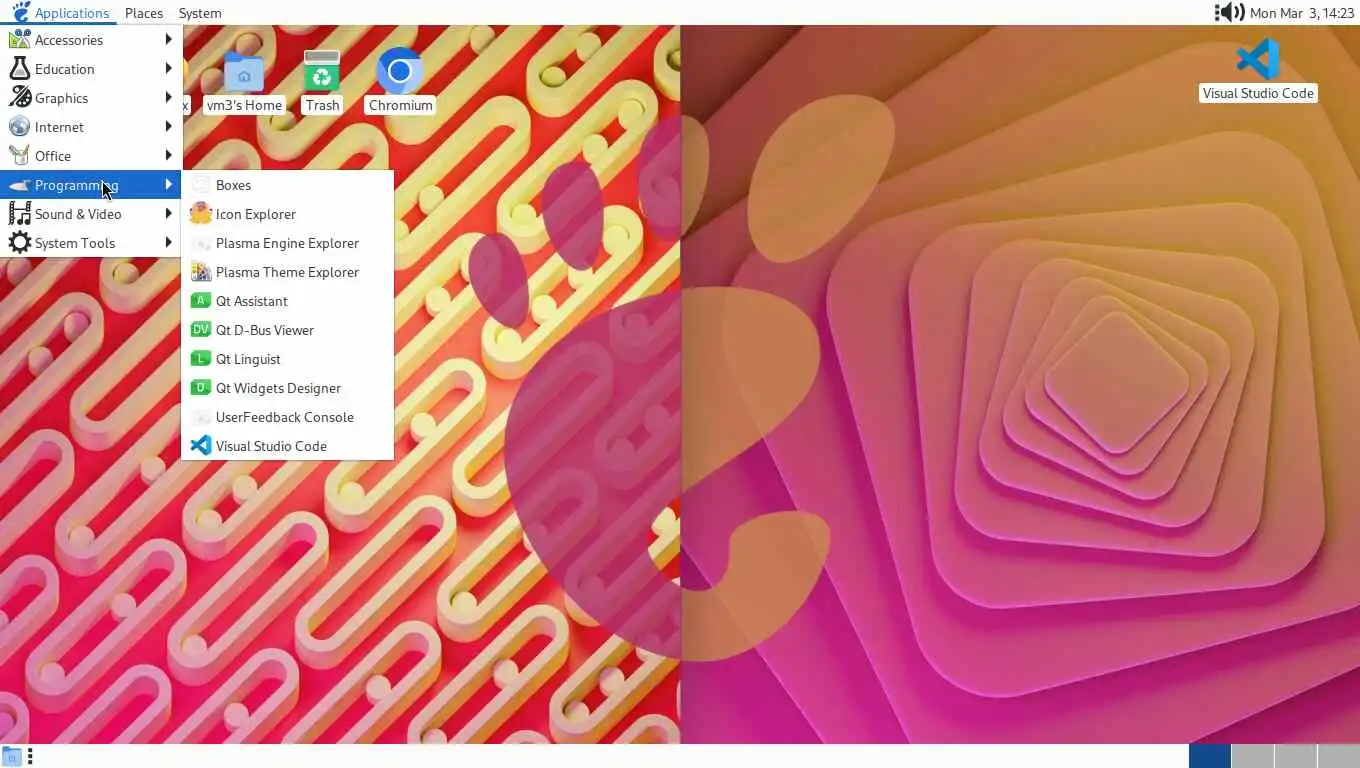The height and width of the screenshot is (768, 1360).
Task: Open the Trash desktop icon
Action: tap(322, 80)
